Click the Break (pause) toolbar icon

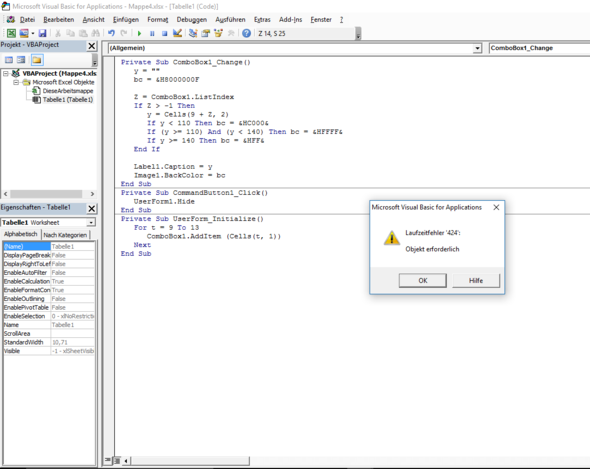pos(152,33)
